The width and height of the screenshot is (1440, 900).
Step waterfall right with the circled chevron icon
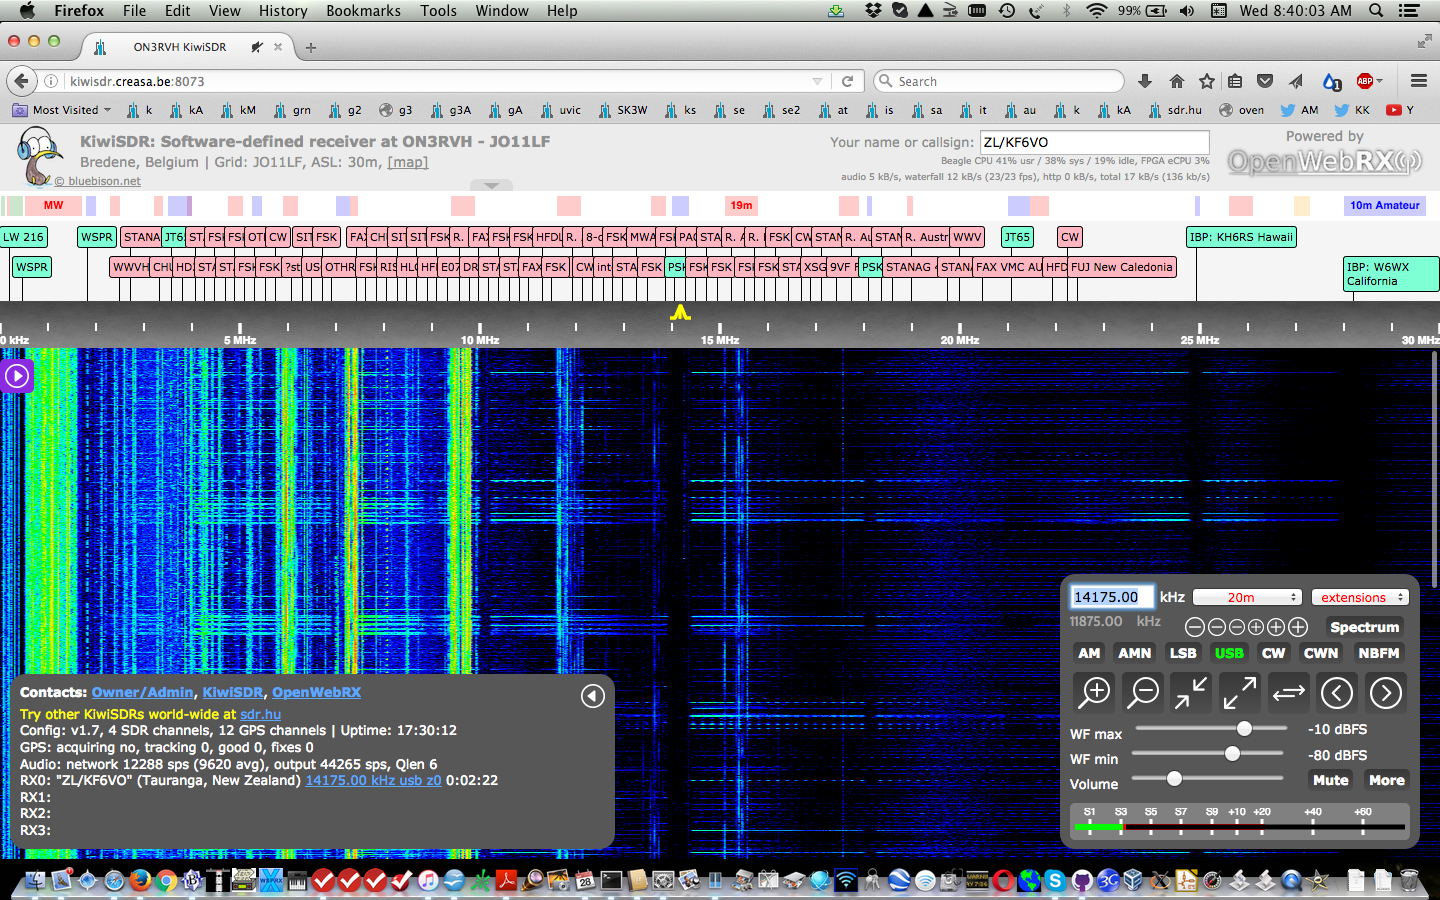pos(1385,693)
